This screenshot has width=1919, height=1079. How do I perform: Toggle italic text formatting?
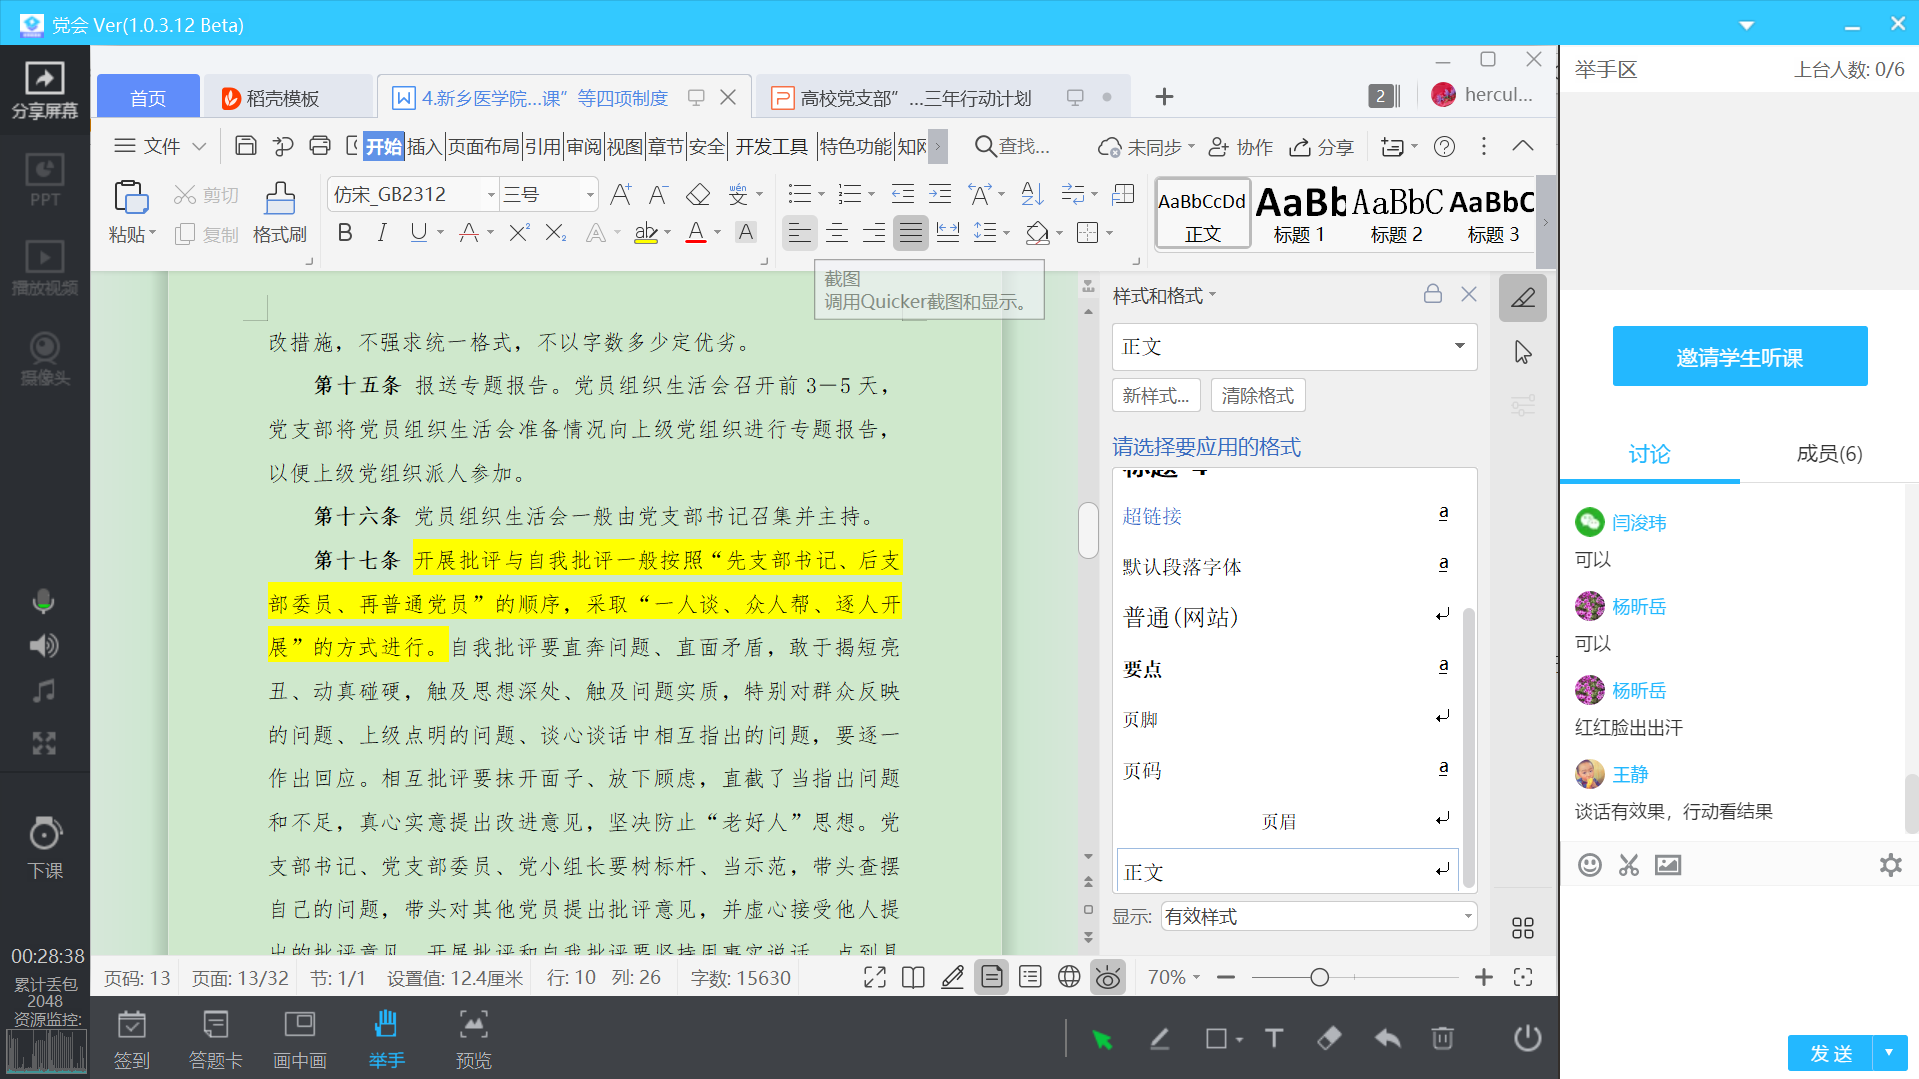(381, 233)
